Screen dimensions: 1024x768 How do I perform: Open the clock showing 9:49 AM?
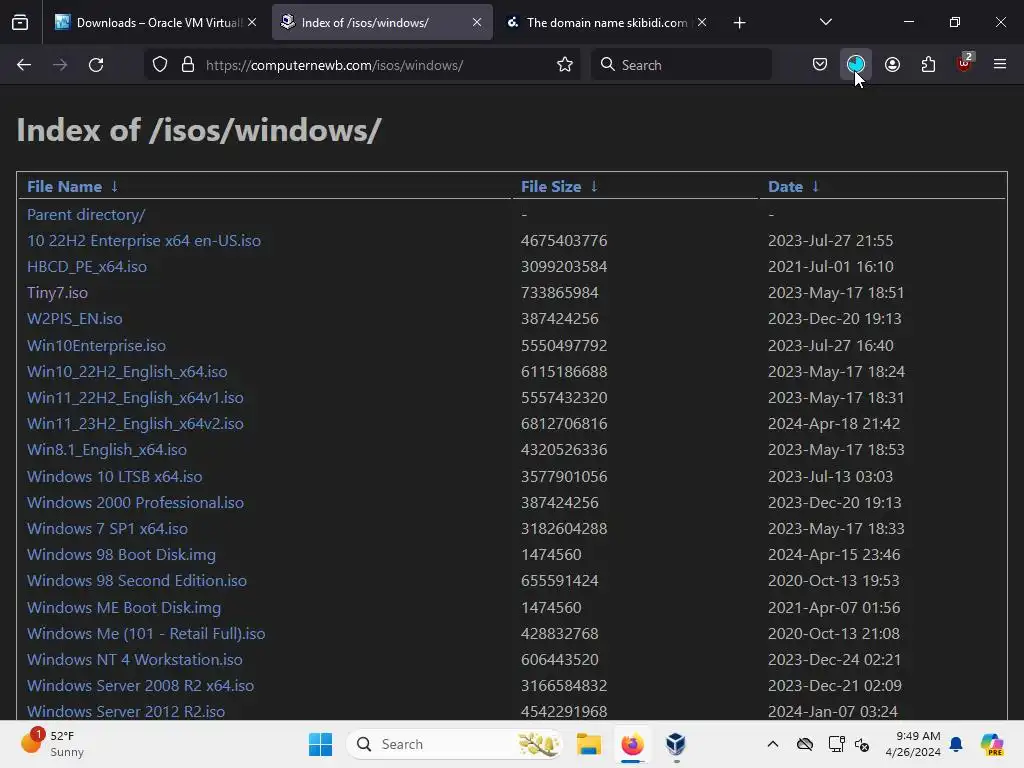[913, 744]
